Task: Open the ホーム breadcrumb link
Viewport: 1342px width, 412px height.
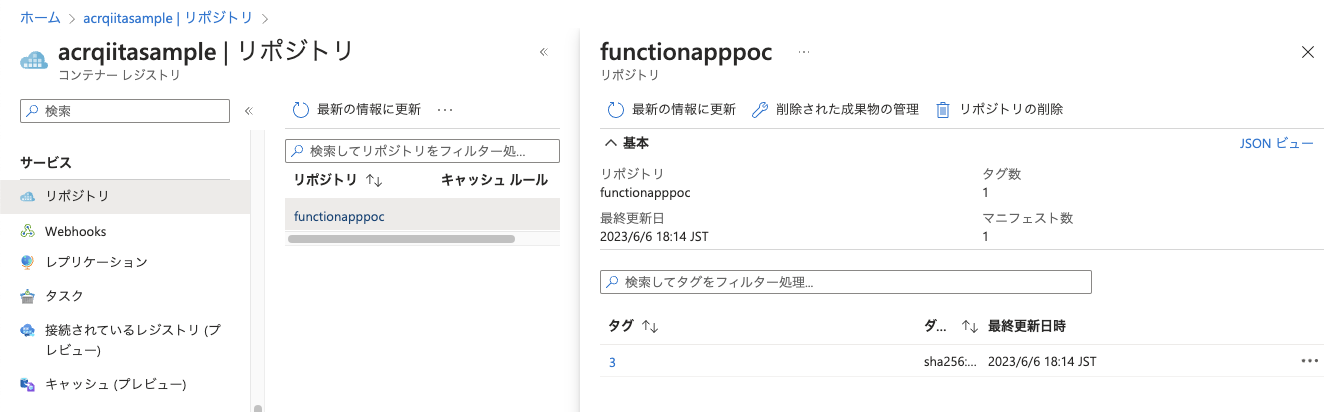Action: (40, 18)
